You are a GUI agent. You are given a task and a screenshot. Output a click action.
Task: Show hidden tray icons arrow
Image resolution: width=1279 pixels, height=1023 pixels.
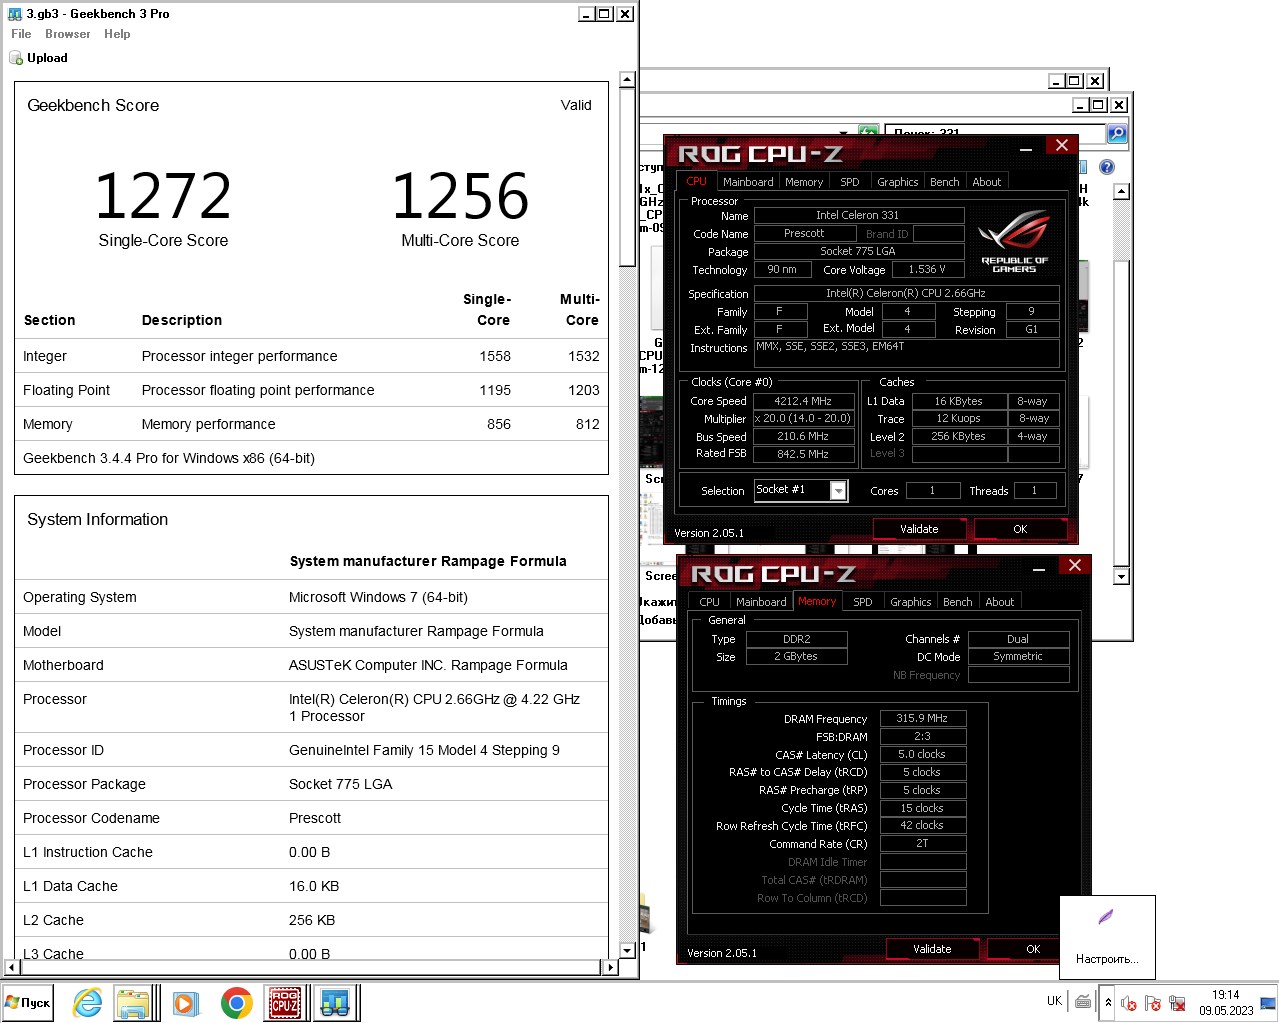point(1108,1002)
